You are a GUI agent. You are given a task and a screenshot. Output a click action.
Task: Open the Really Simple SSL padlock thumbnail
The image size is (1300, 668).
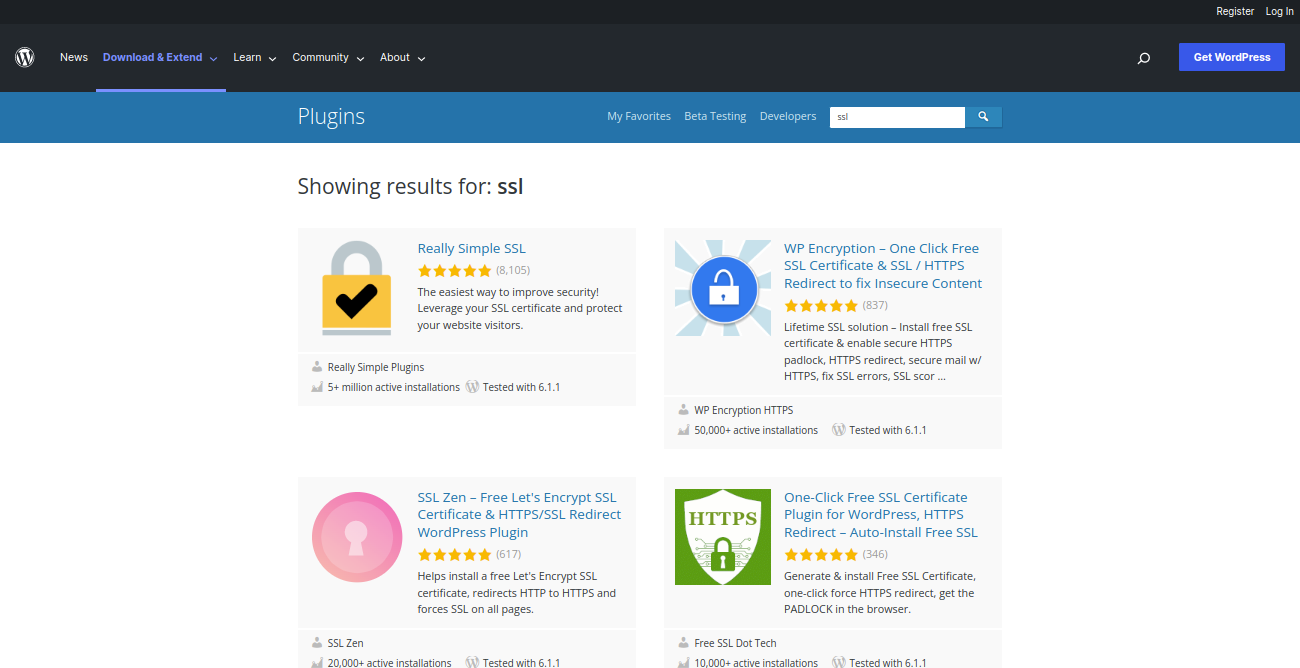pos(357,287)
